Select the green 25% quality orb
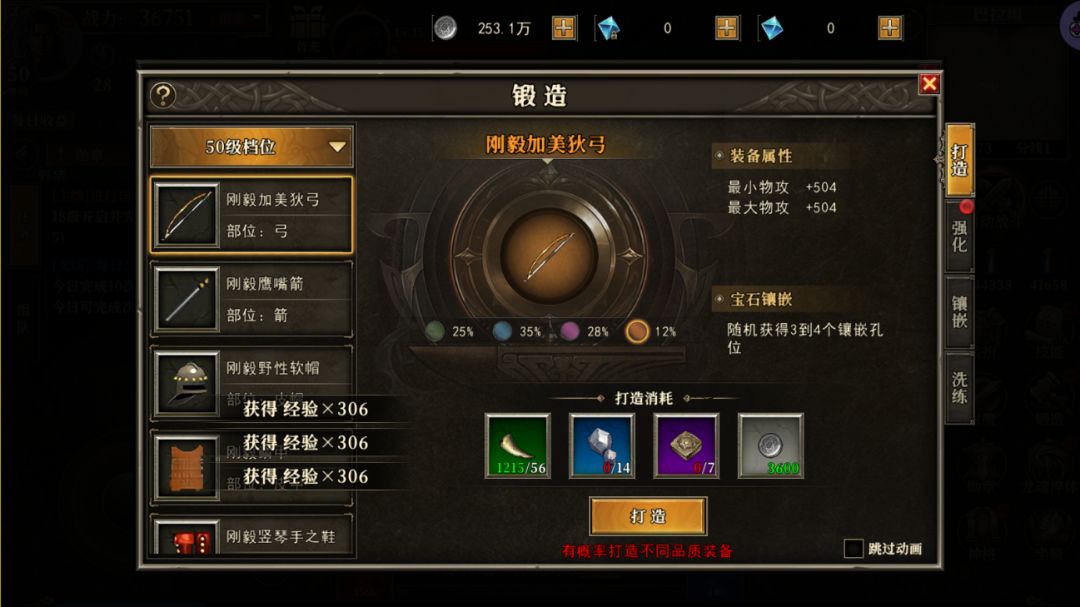Screen dimensions: 1080x607 tap(435, 331)
